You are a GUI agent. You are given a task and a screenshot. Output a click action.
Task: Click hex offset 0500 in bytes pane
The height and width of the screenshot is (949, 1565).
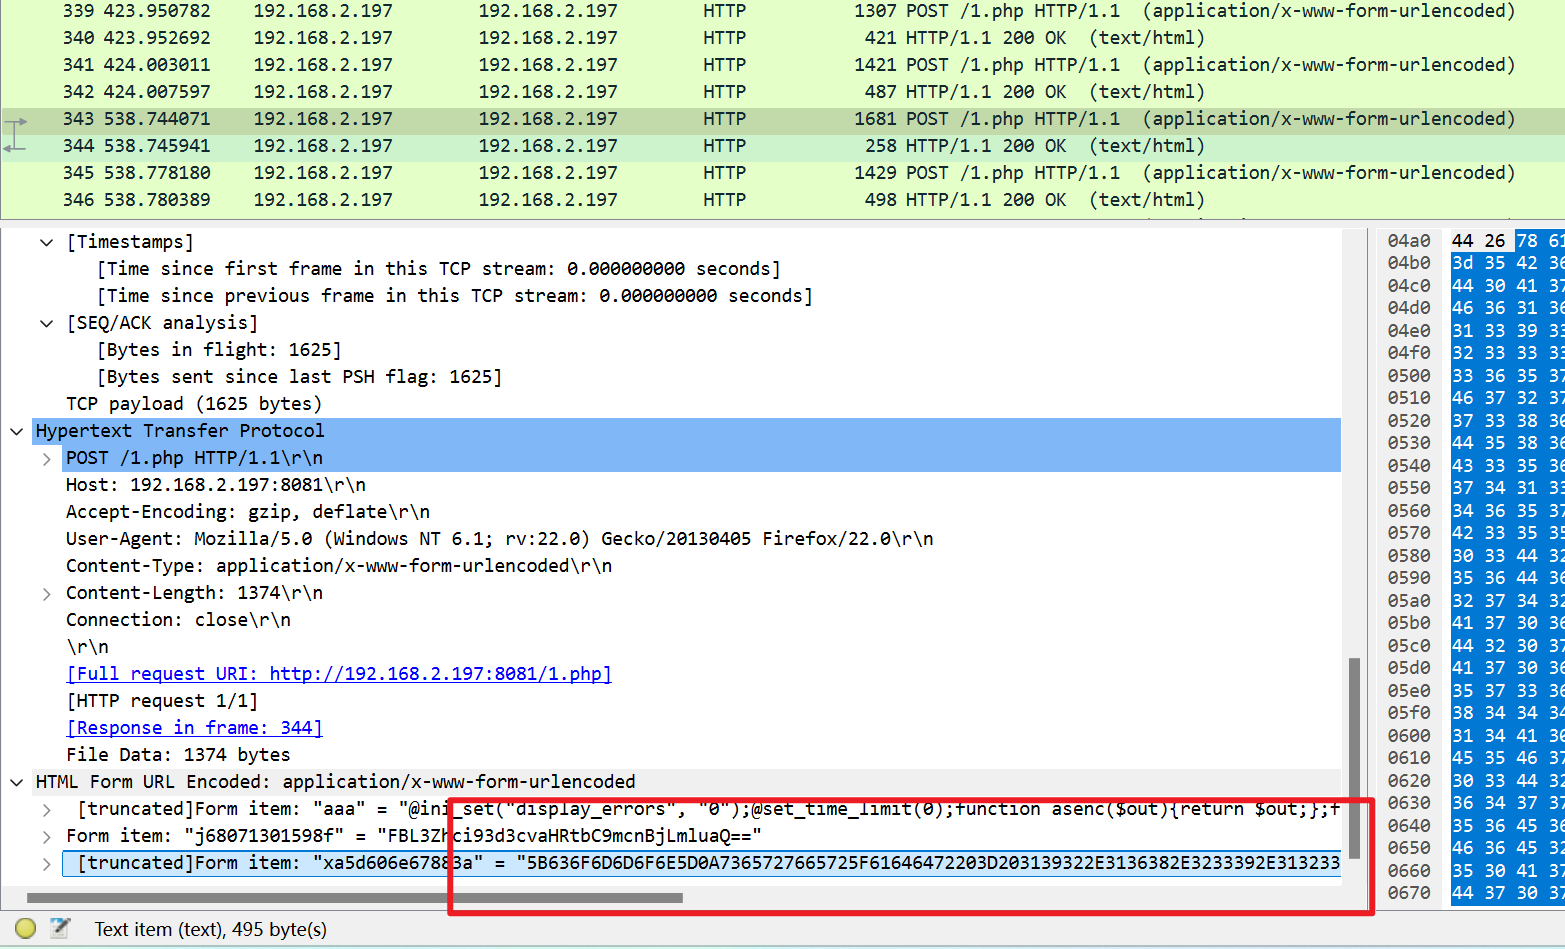coord(1409,376)
